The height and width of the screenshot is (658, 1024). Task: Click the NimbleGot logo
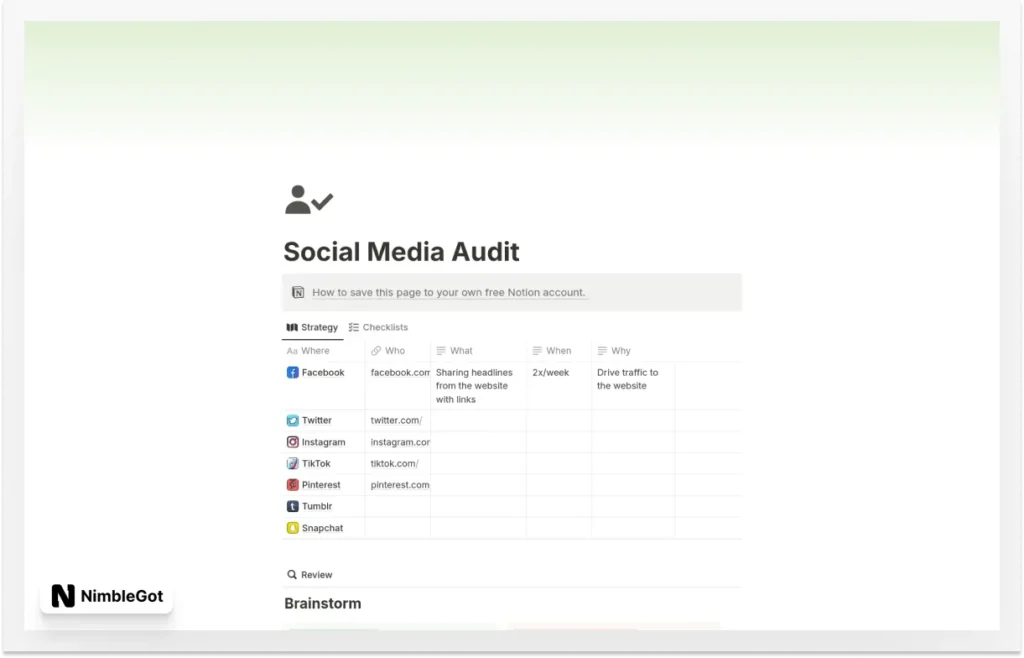tap(106, 595)
